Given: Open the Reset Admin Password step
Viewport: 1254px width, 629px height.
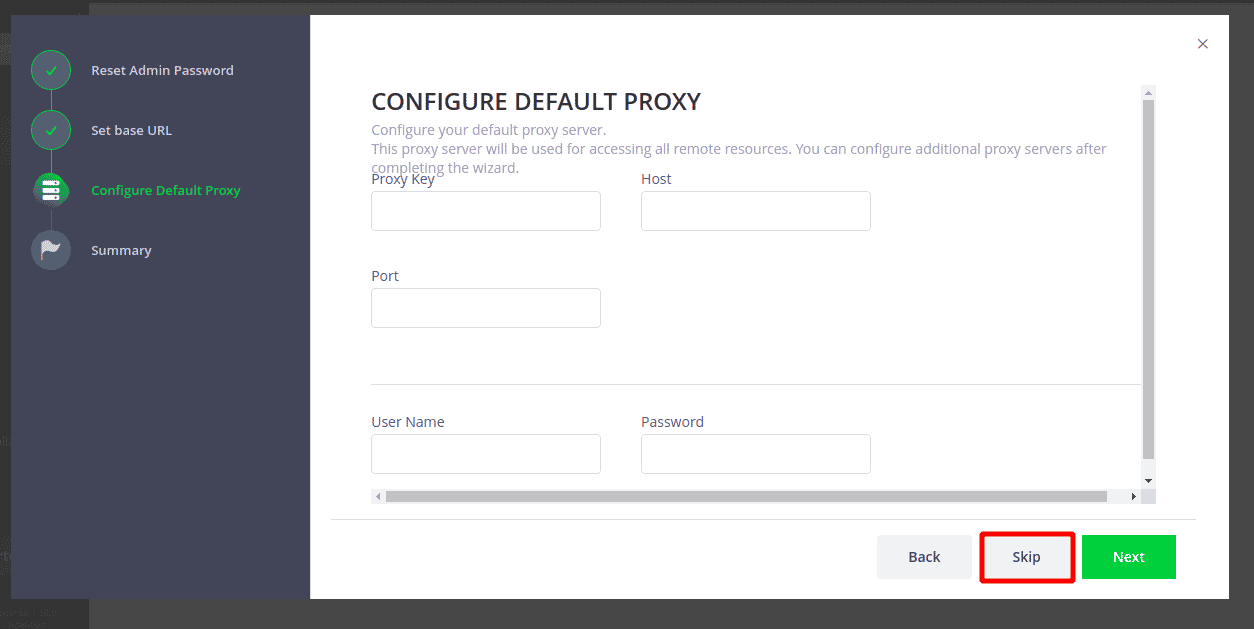Looking at the screenshot, I should click(x=162, y=71).
